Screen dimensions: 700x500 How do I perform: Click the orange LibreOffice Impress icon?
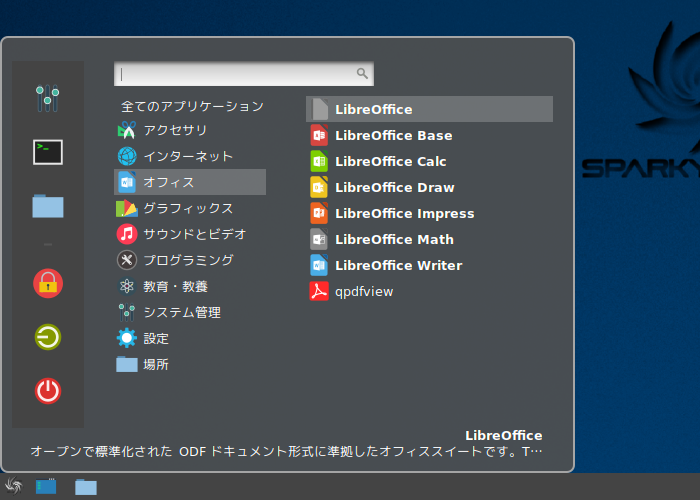(x=319, y=213)
